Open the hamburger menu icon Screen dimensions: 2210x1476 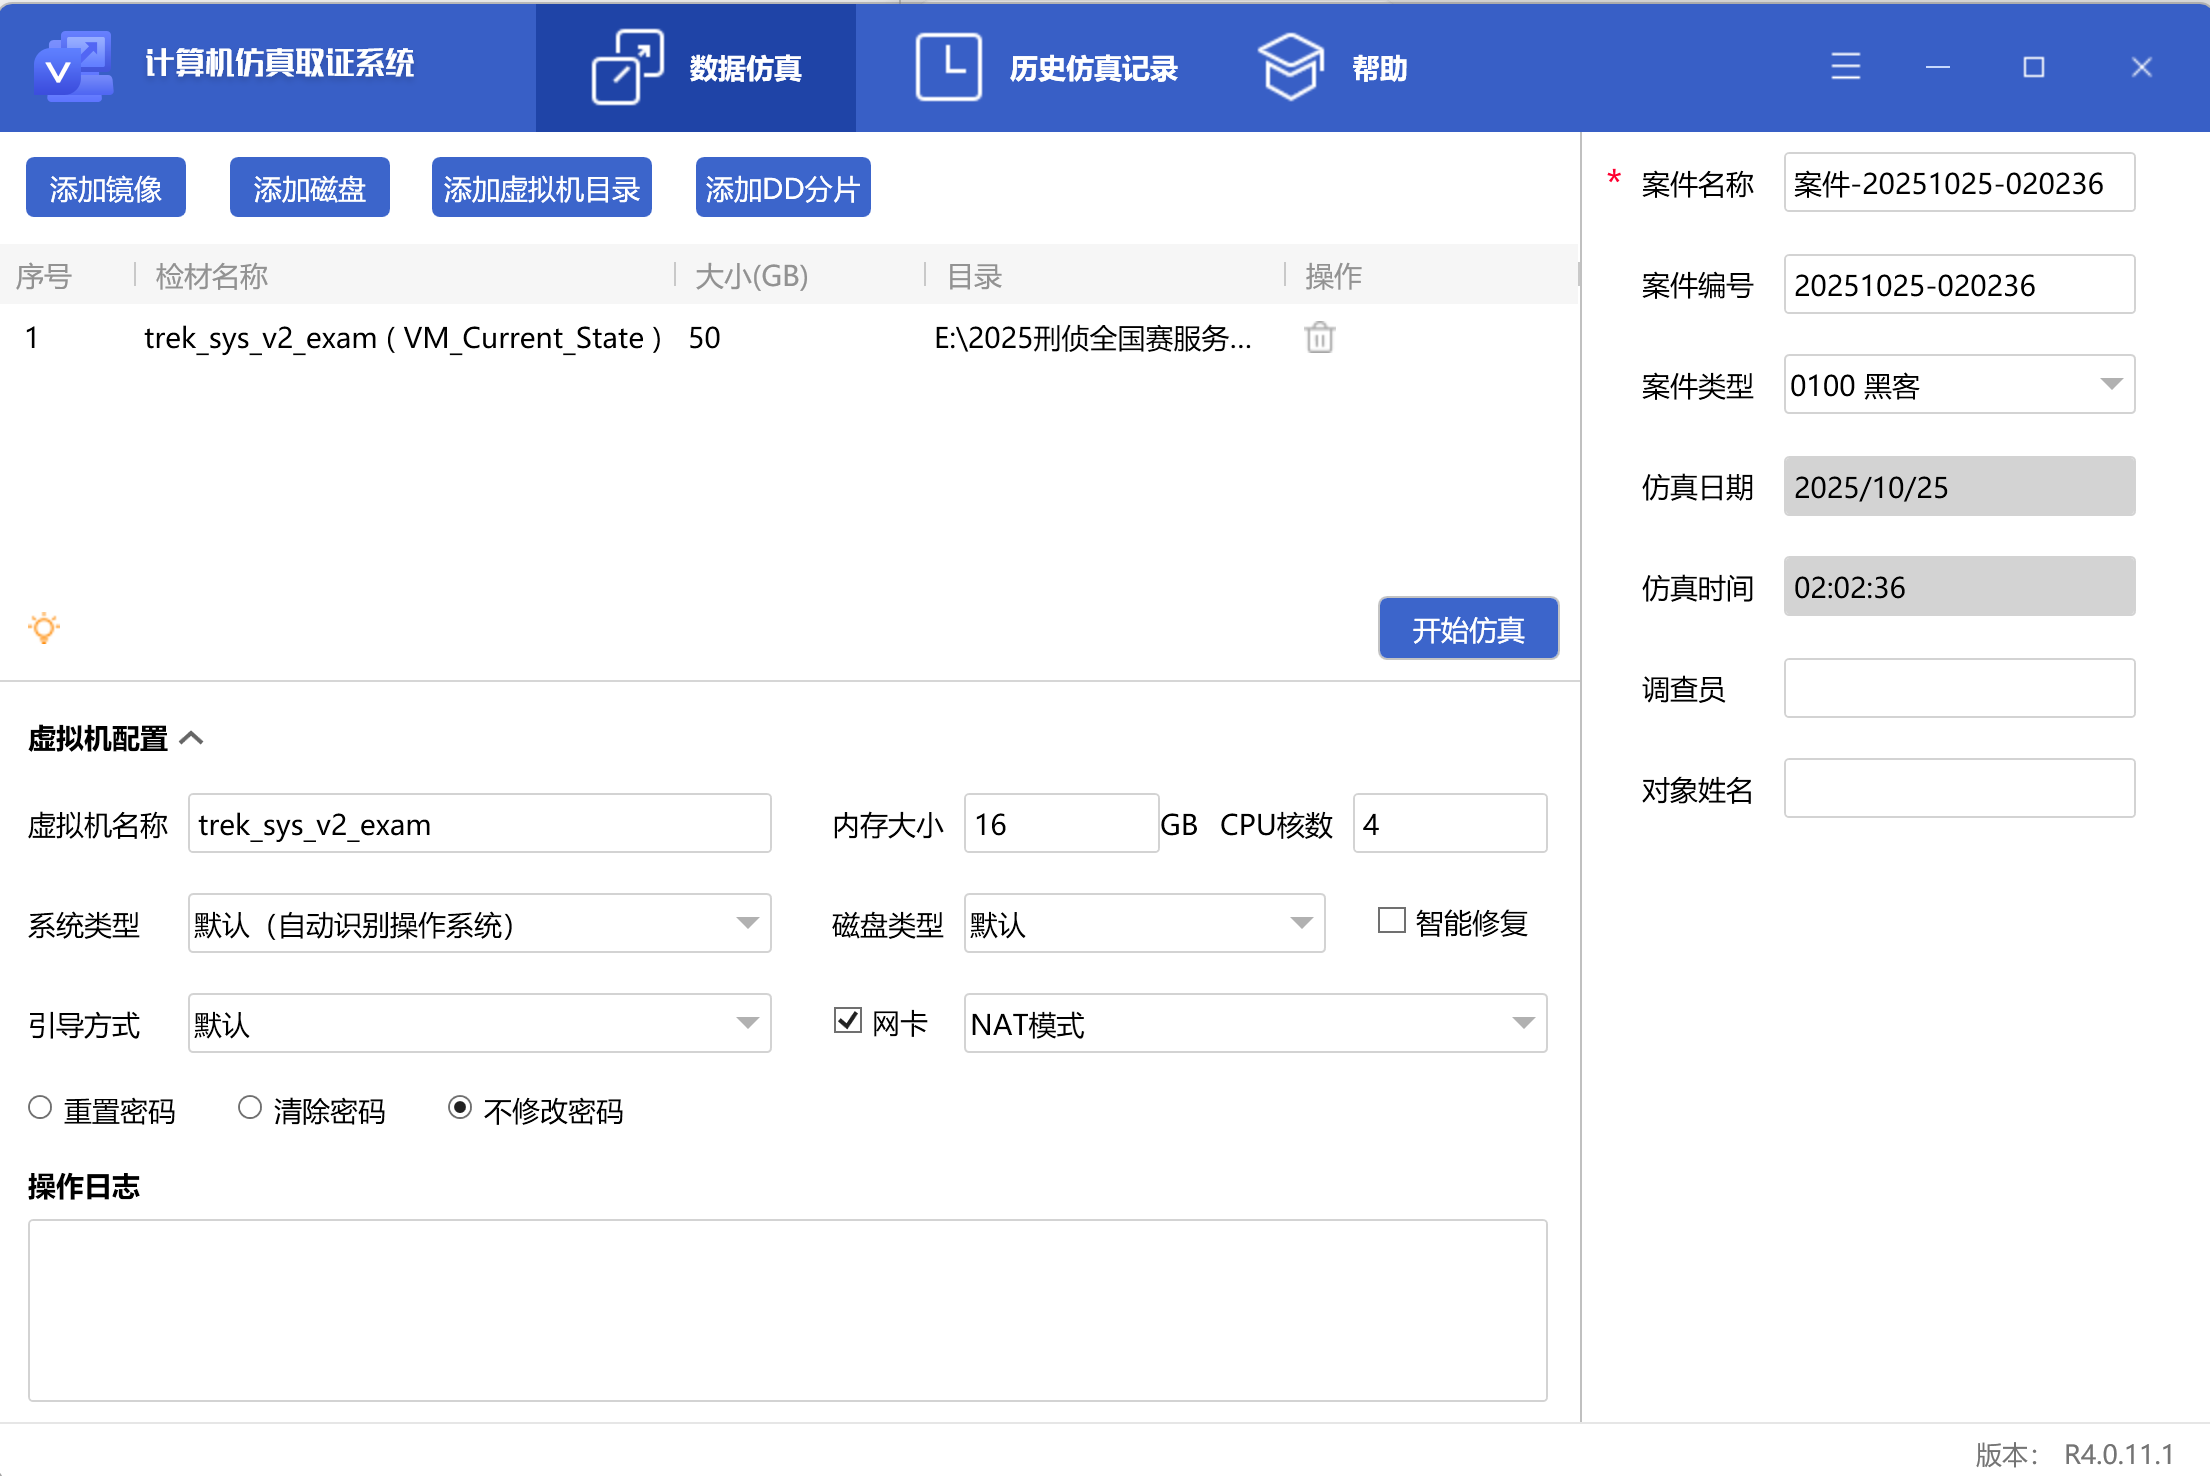[x=1845, y=67]
